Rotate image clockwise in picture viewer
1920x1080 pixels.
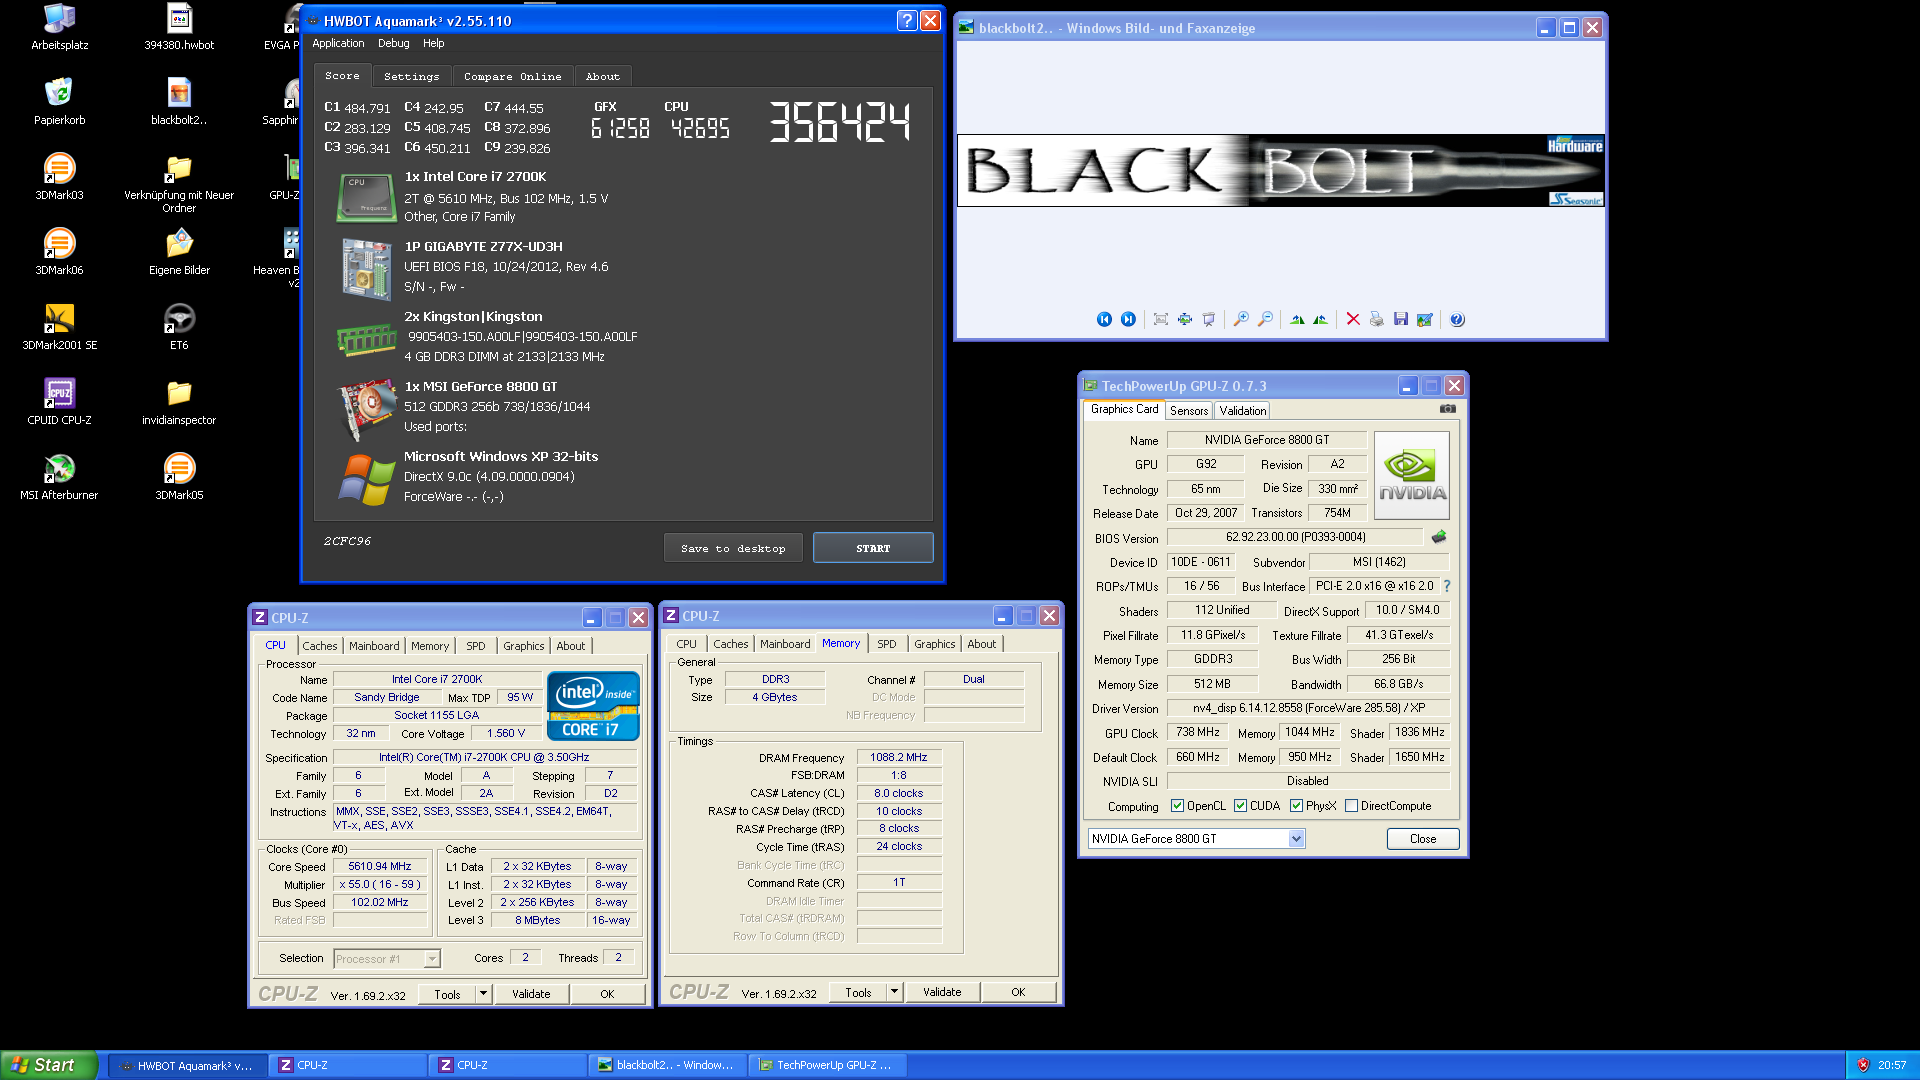(1297, 319)
